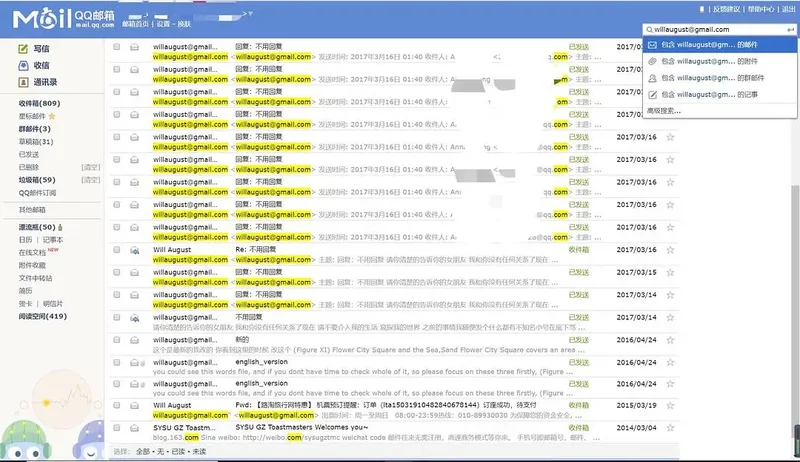Open 帮助中心 help center

coord(761,9)
